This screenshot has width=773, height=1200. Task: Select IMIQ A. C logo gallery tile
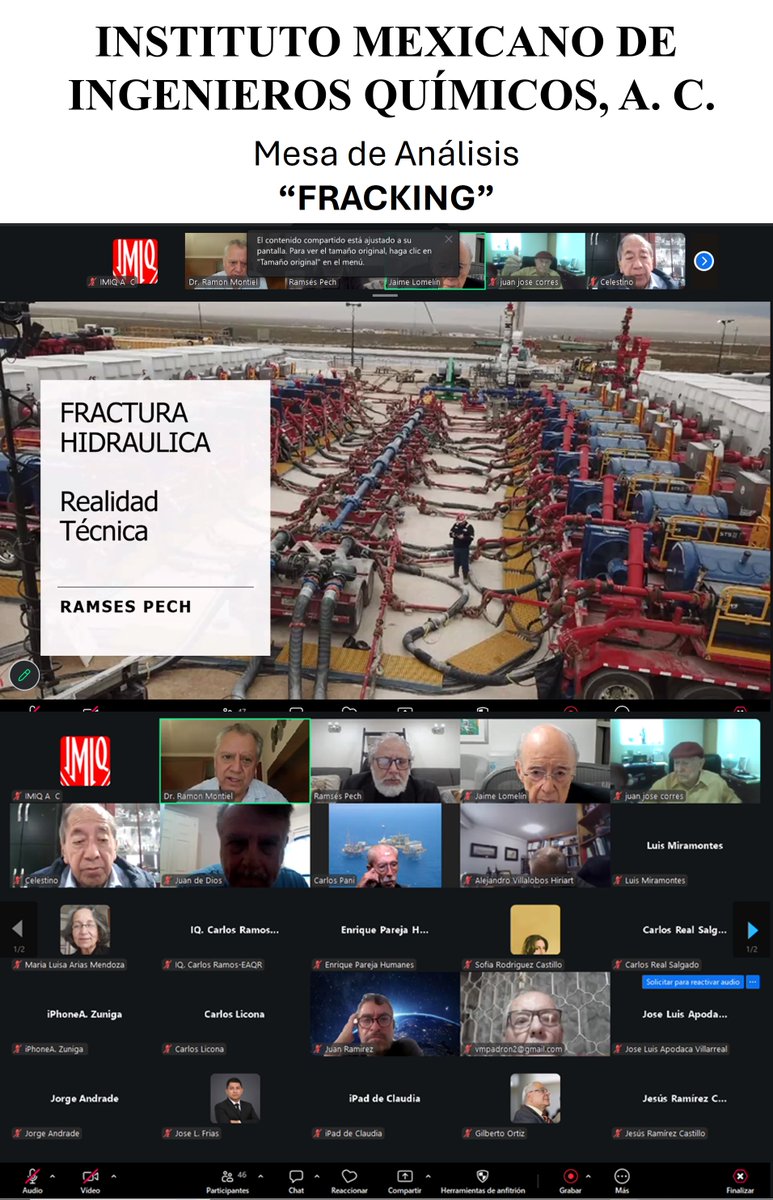coord(84,761)
